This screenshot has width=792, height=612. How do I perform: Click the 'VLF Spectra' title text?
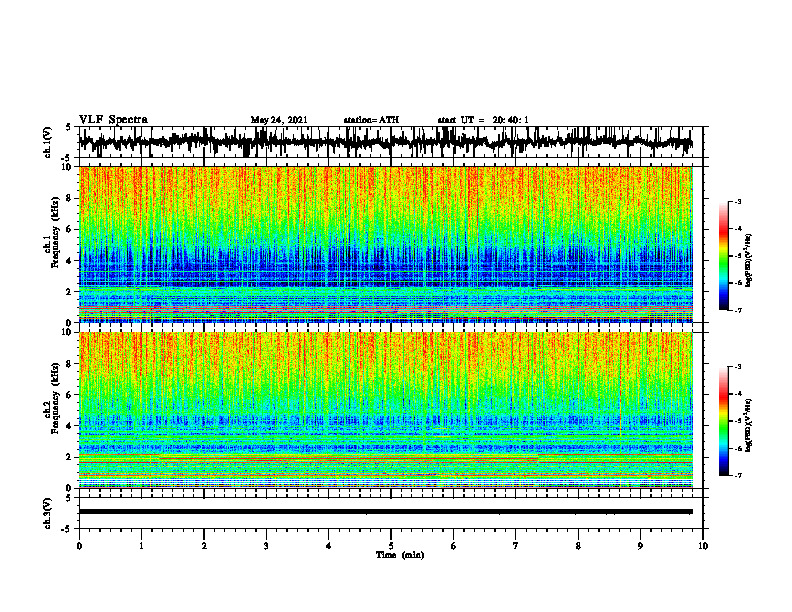click(x=113, y=120)
